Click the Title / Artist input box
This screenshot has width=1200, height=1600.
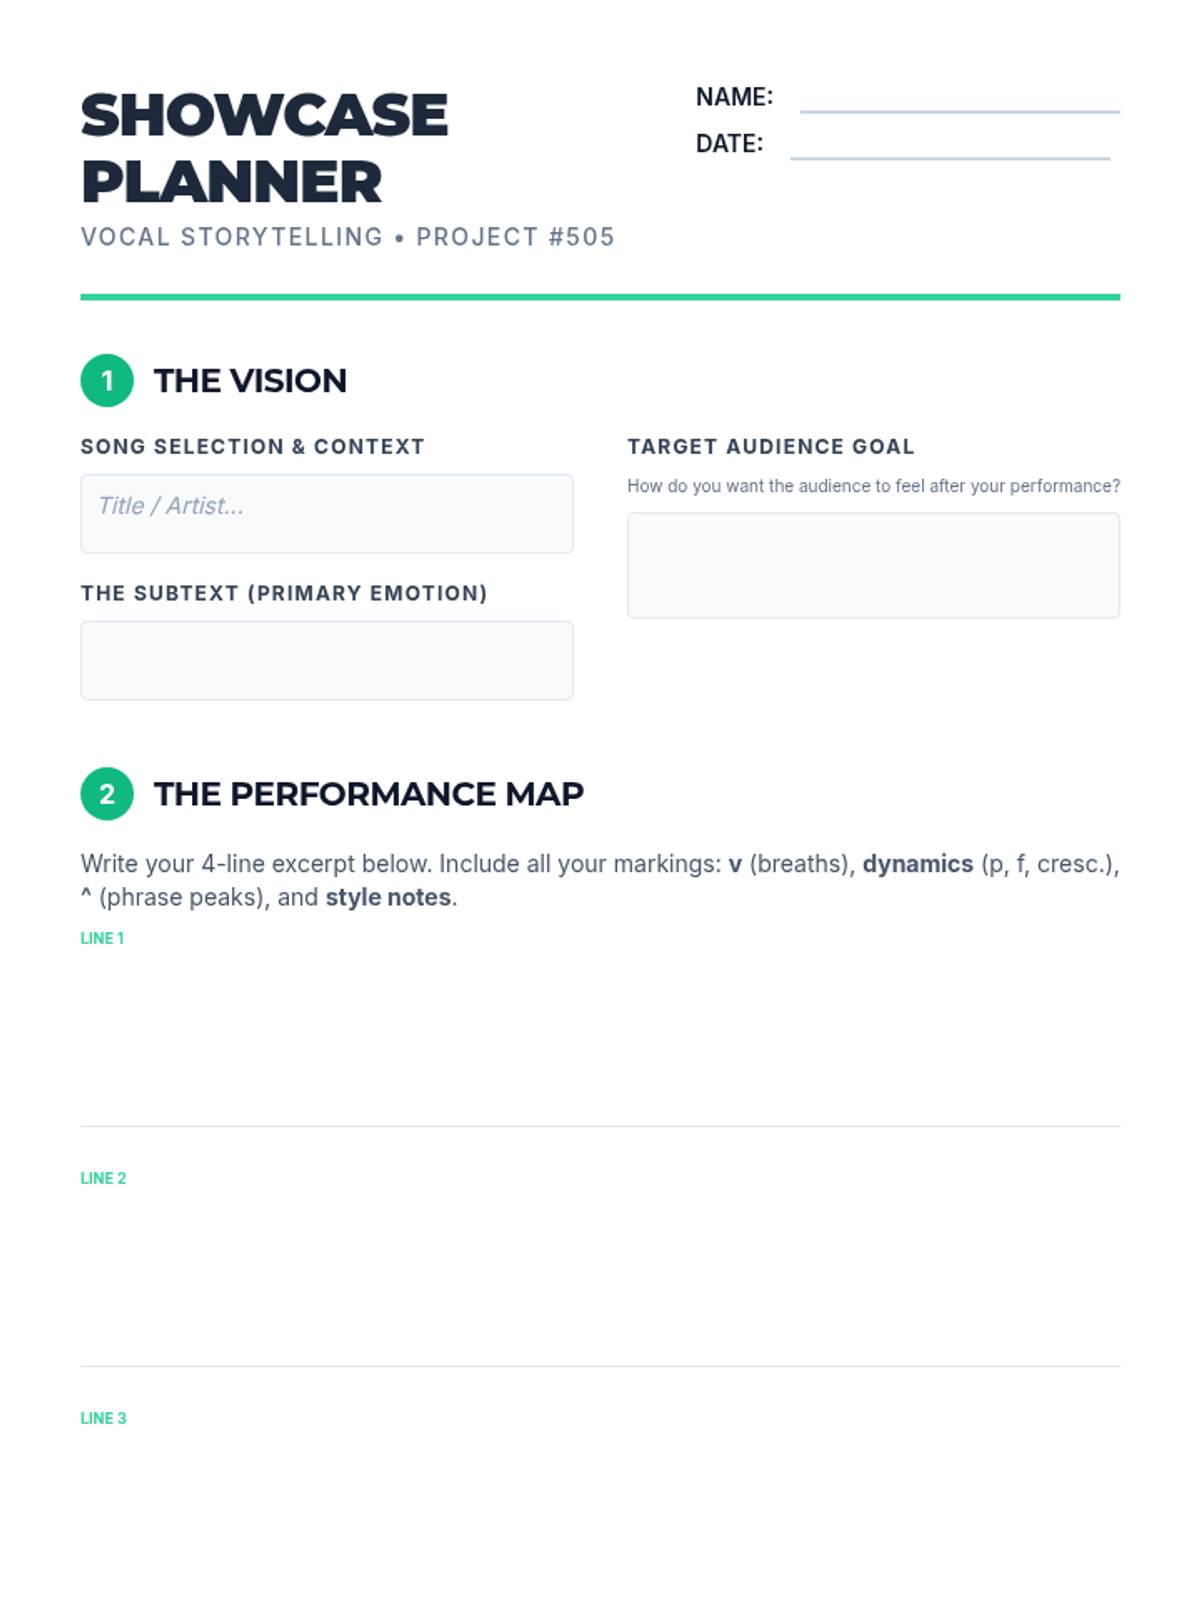pos(326,513)
